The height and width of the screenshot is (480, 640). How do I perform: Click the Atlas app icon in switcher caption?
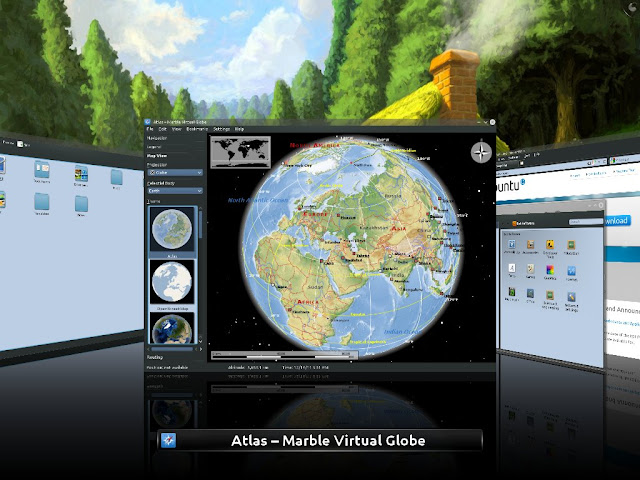tap(169, 440)
